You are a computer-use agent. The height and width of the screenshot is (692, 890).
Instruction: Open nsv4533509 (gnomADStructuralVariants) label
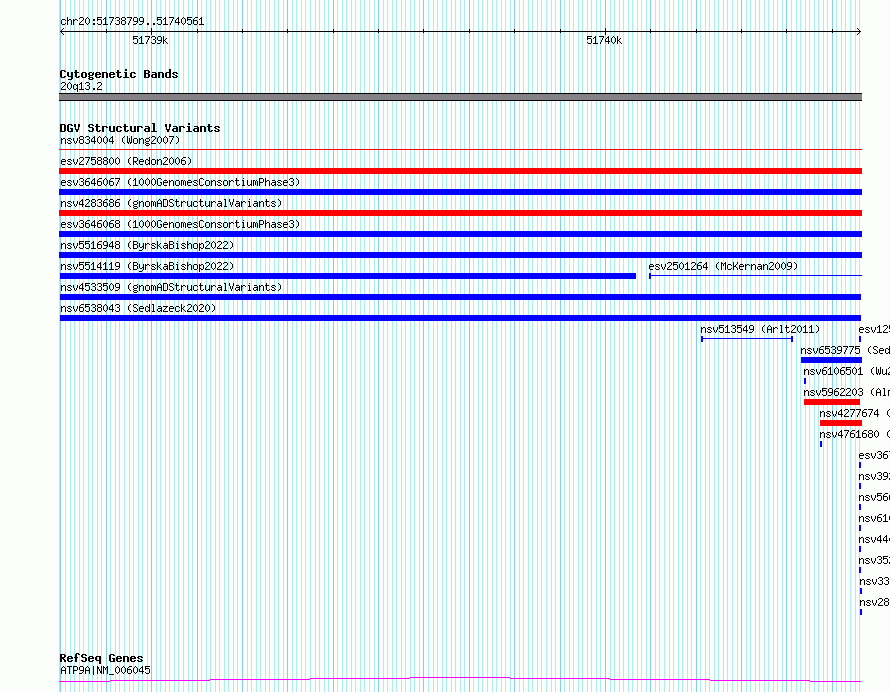(171, 287)
